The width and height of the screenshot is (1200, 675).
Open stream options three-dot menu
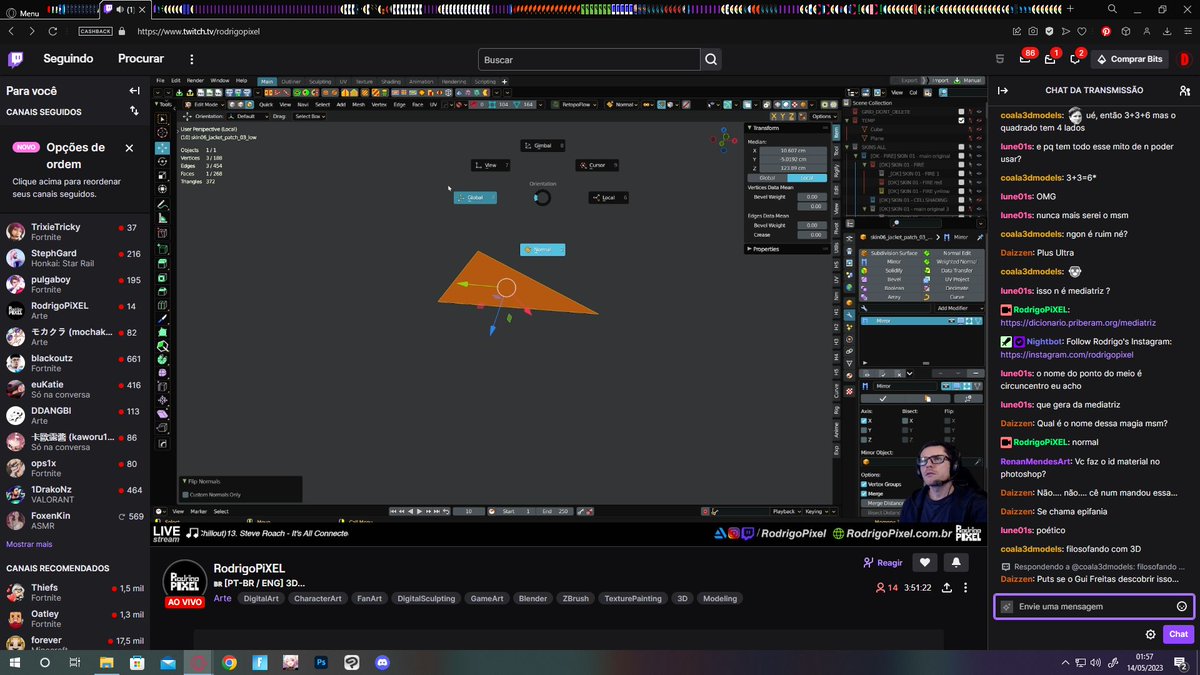pos(965,588)
